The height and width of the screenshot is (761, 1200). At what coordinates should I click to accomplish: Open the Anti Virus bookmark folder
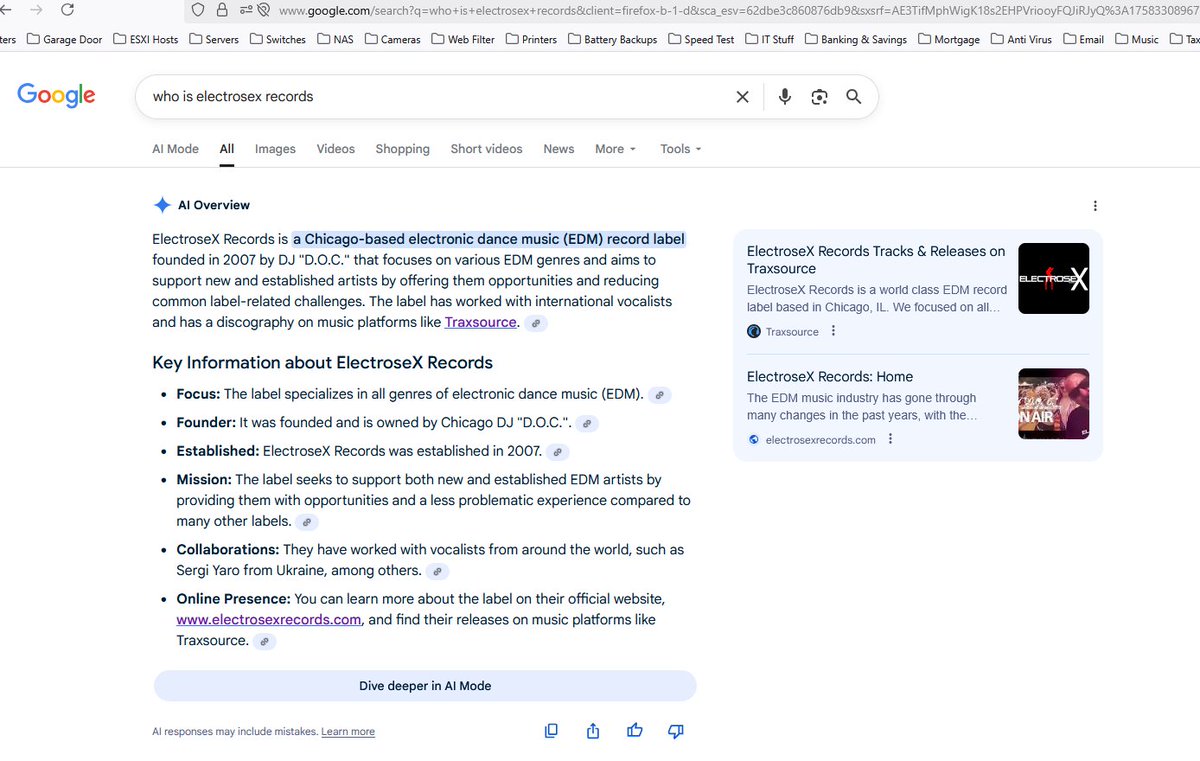coord(1023,39)
